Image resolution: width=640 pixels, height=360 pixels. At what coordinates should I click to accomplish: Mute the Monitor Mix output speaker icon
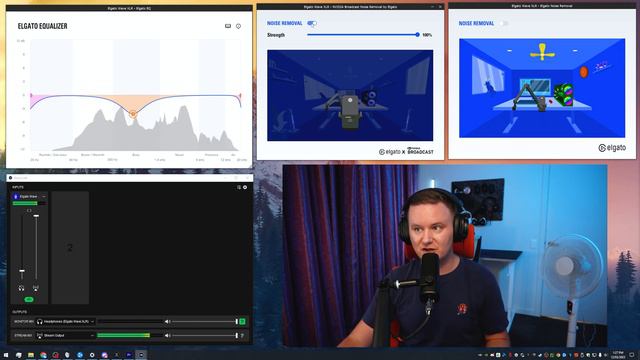pyautogui.click(x=167, y=322)
